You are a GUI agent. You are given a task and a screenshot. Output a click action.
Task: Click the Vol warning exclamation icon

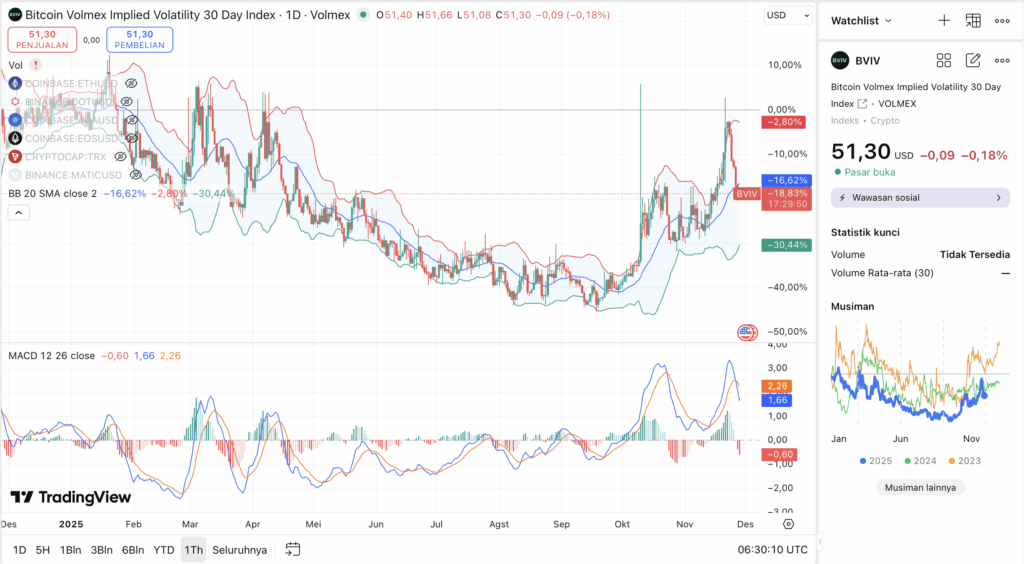coord(36,65)
